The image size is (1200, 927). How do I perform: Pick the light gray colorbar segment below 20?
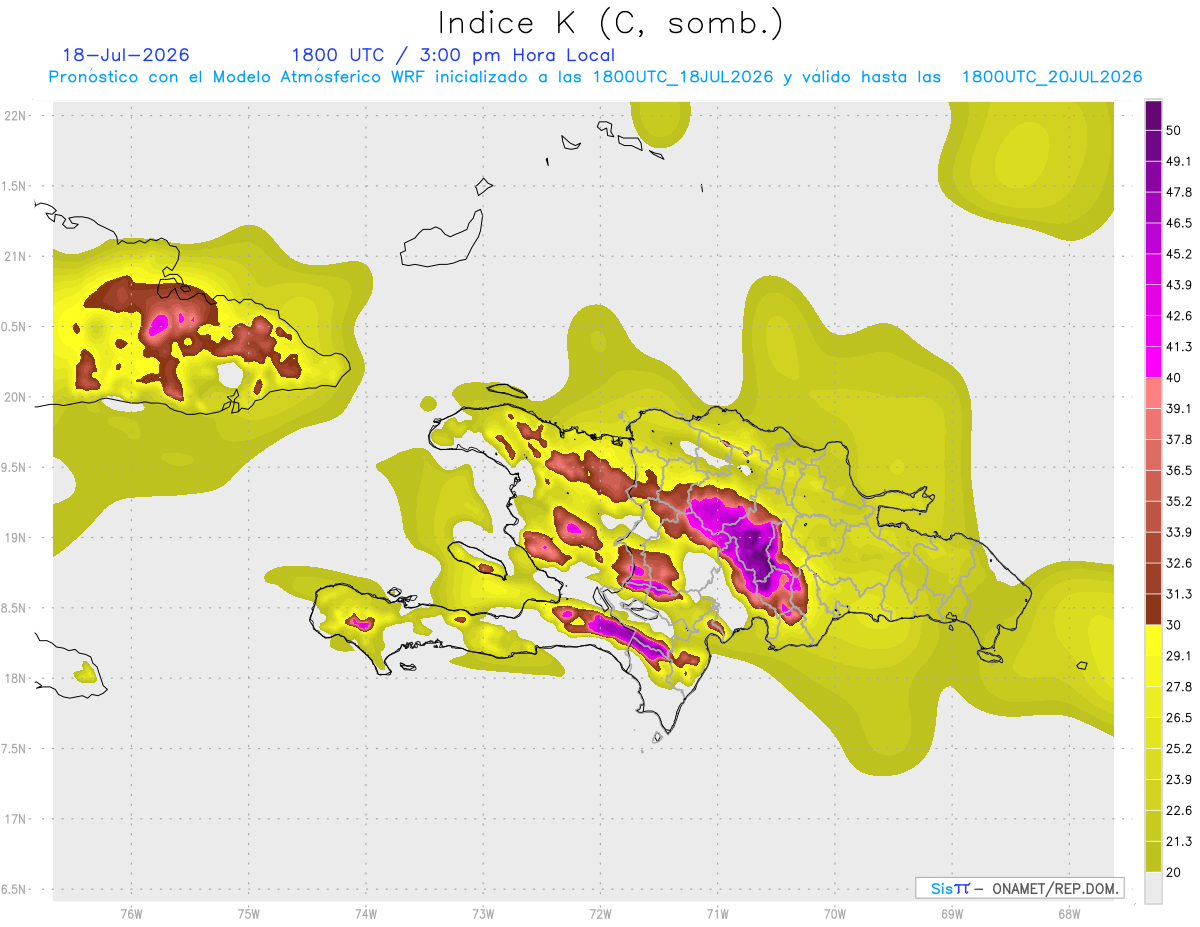click(x=1153, y=887)
